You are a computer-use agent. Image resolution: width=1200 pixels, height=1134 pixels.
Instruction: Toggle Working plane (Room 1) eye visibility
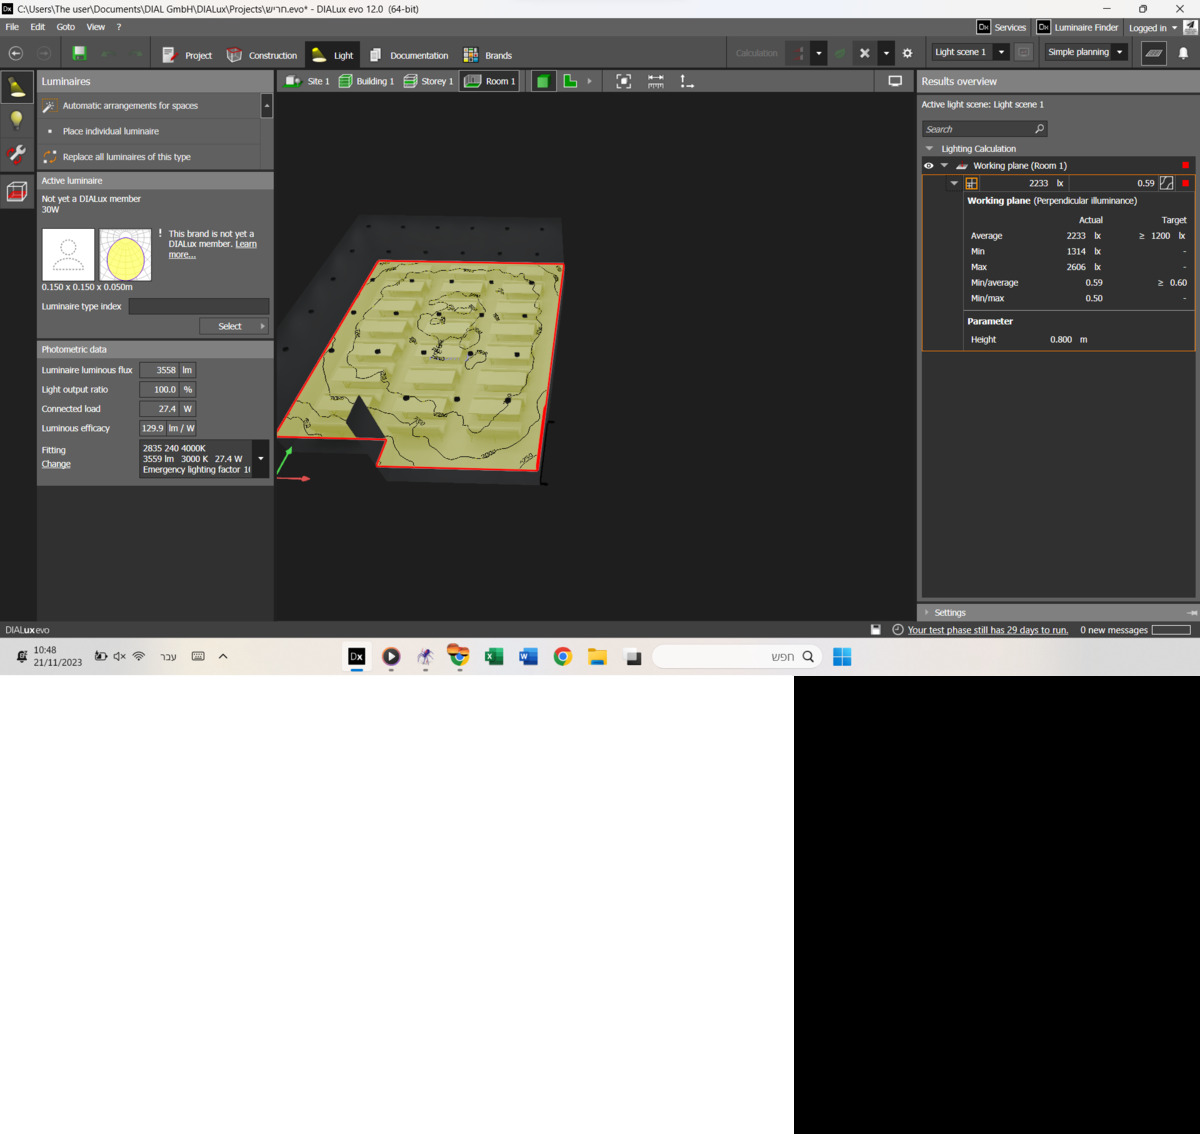coord(928,166)
